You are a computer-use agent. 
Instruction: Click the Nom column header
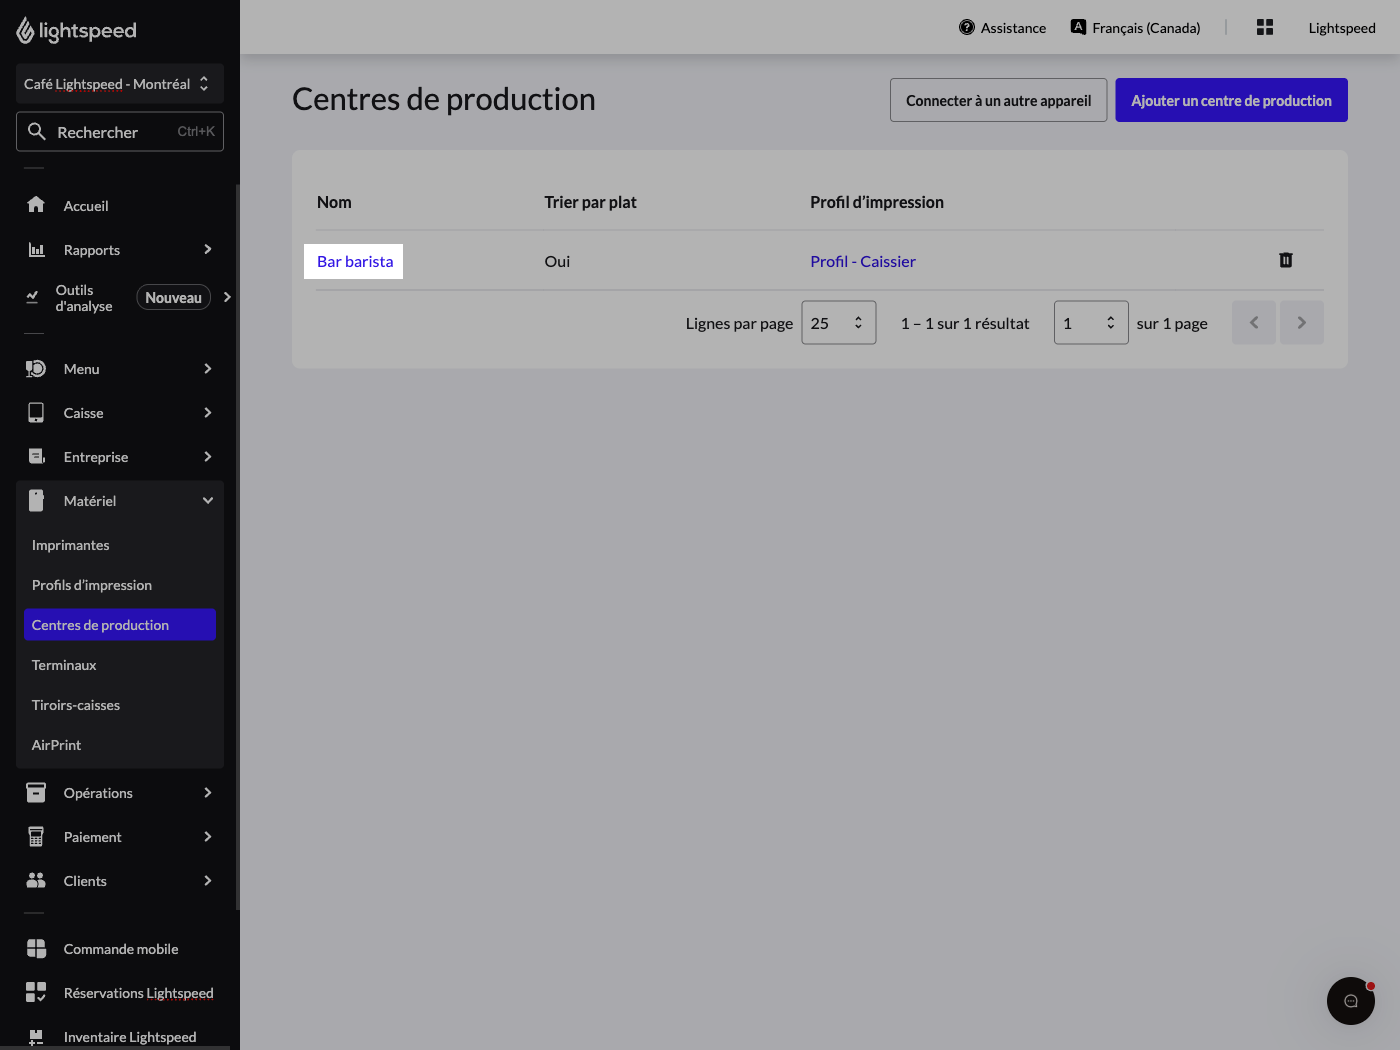pos(334,202)
